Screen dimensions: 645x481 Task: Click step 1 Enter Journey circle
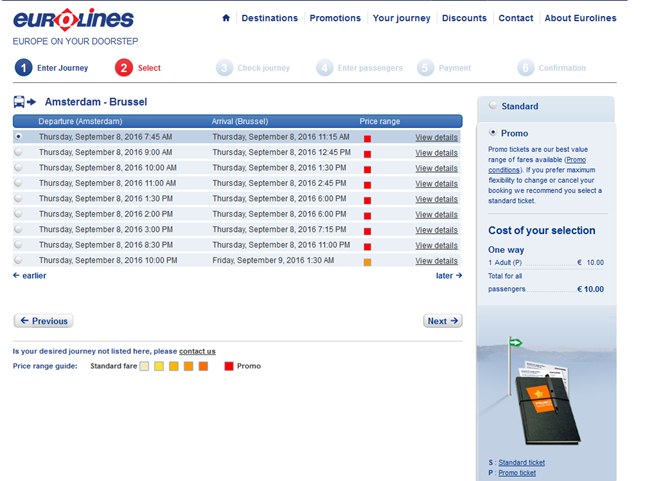[x=23, y=68]
